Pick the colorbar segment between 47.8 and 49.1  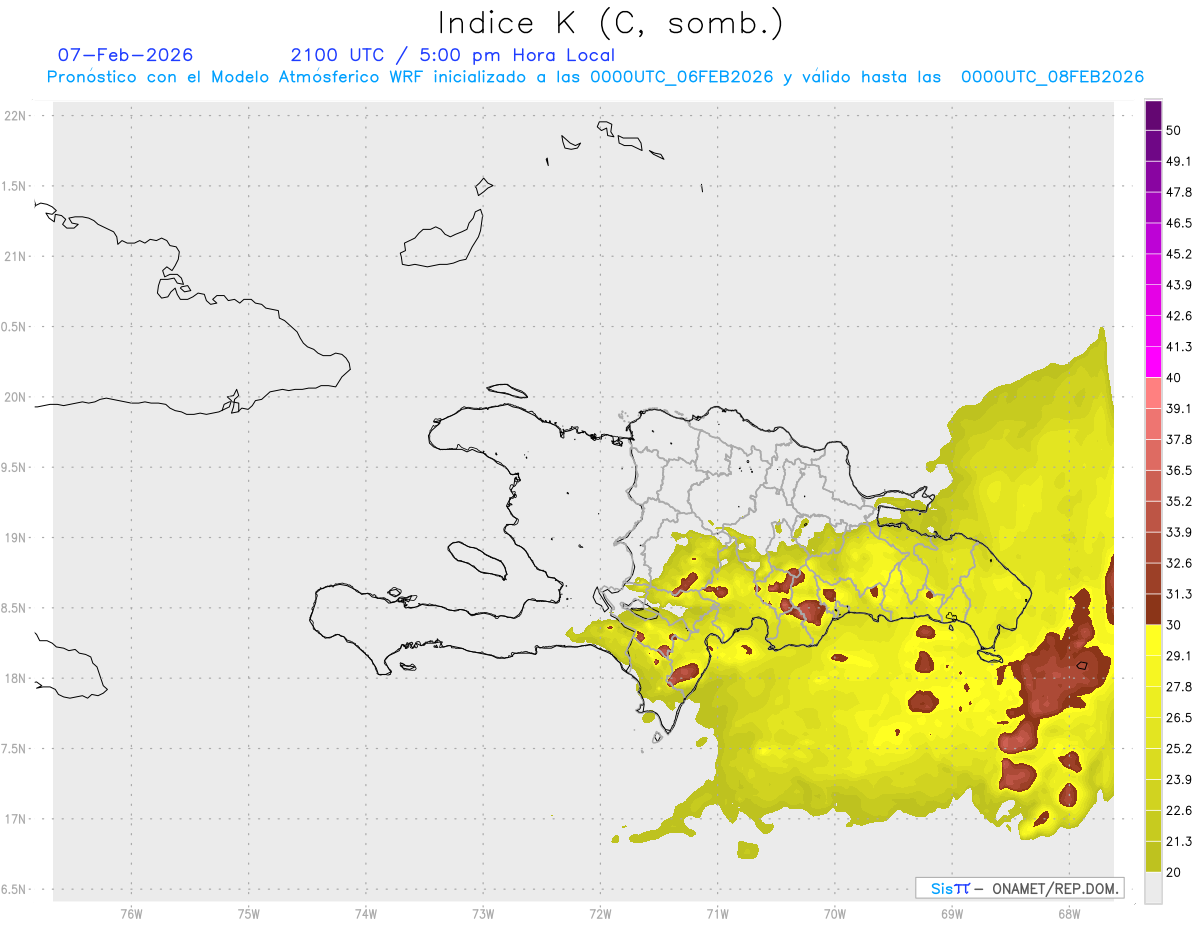click(x=1153, y=177)
